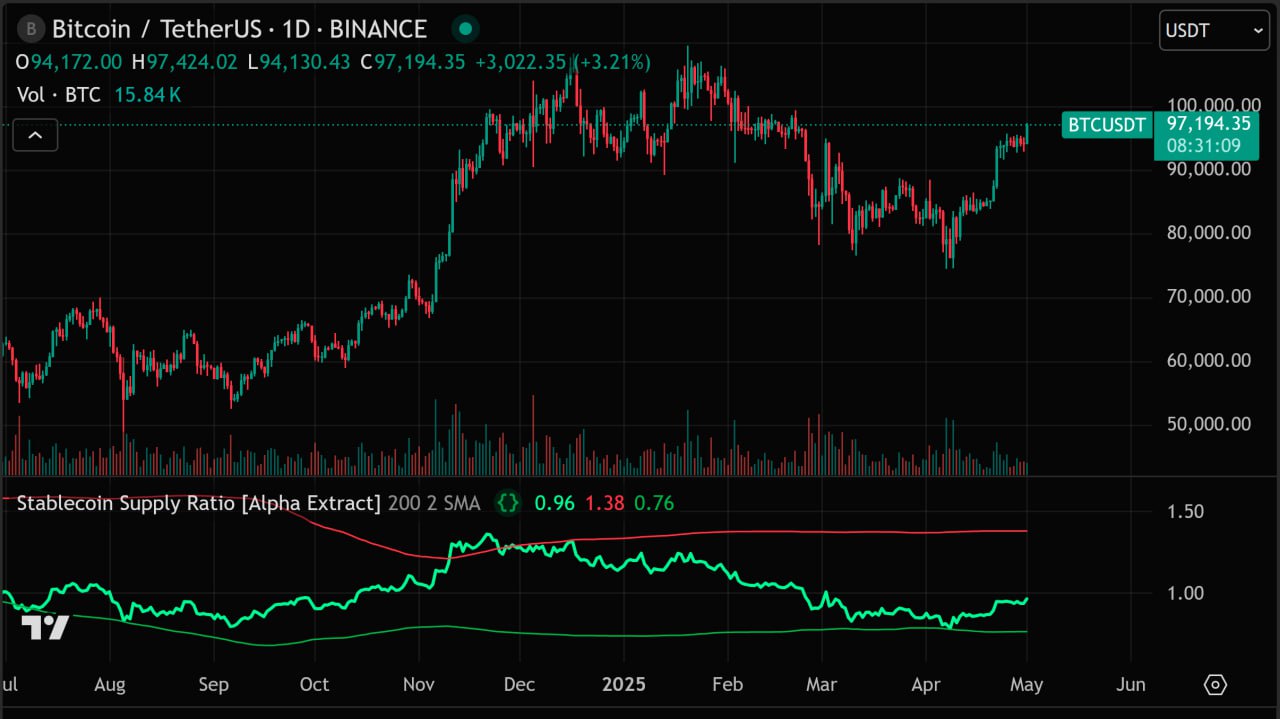This screenshot has height=719, width=1280.
Task: Click the open value 94,172.00
Action: pos(76,62)
